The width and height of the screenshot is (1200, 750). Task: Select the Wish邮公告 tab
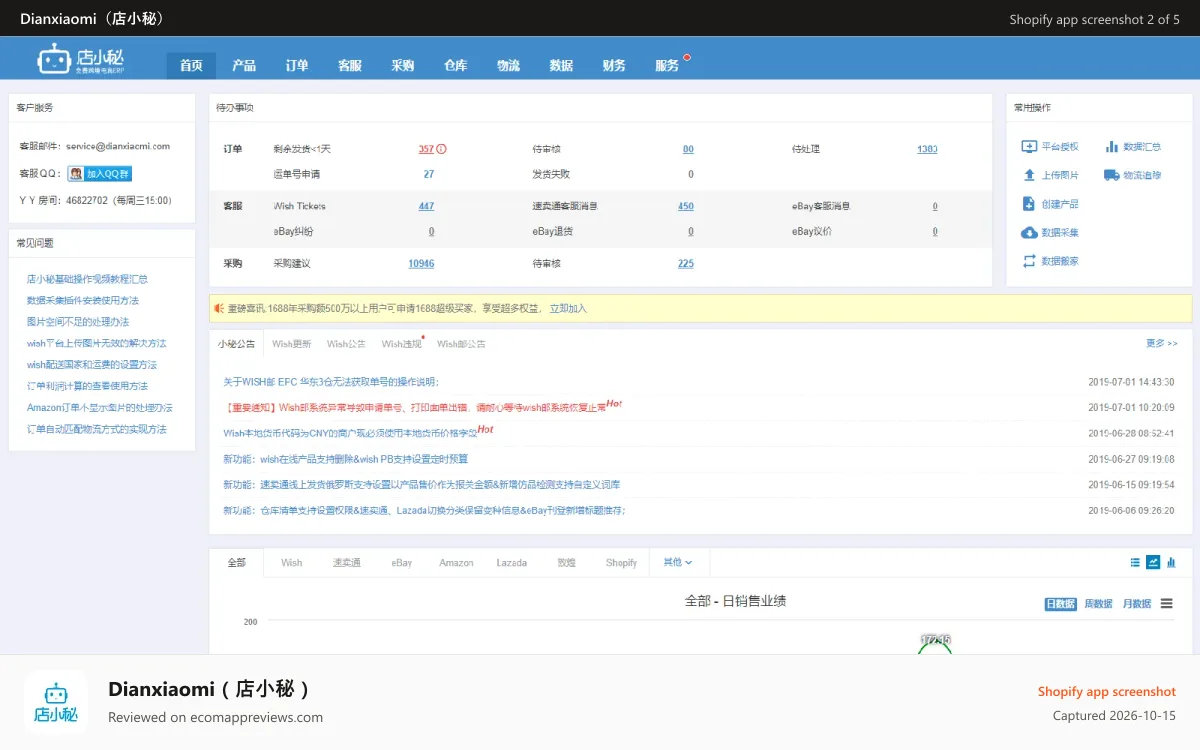click(x=461, y=344)
